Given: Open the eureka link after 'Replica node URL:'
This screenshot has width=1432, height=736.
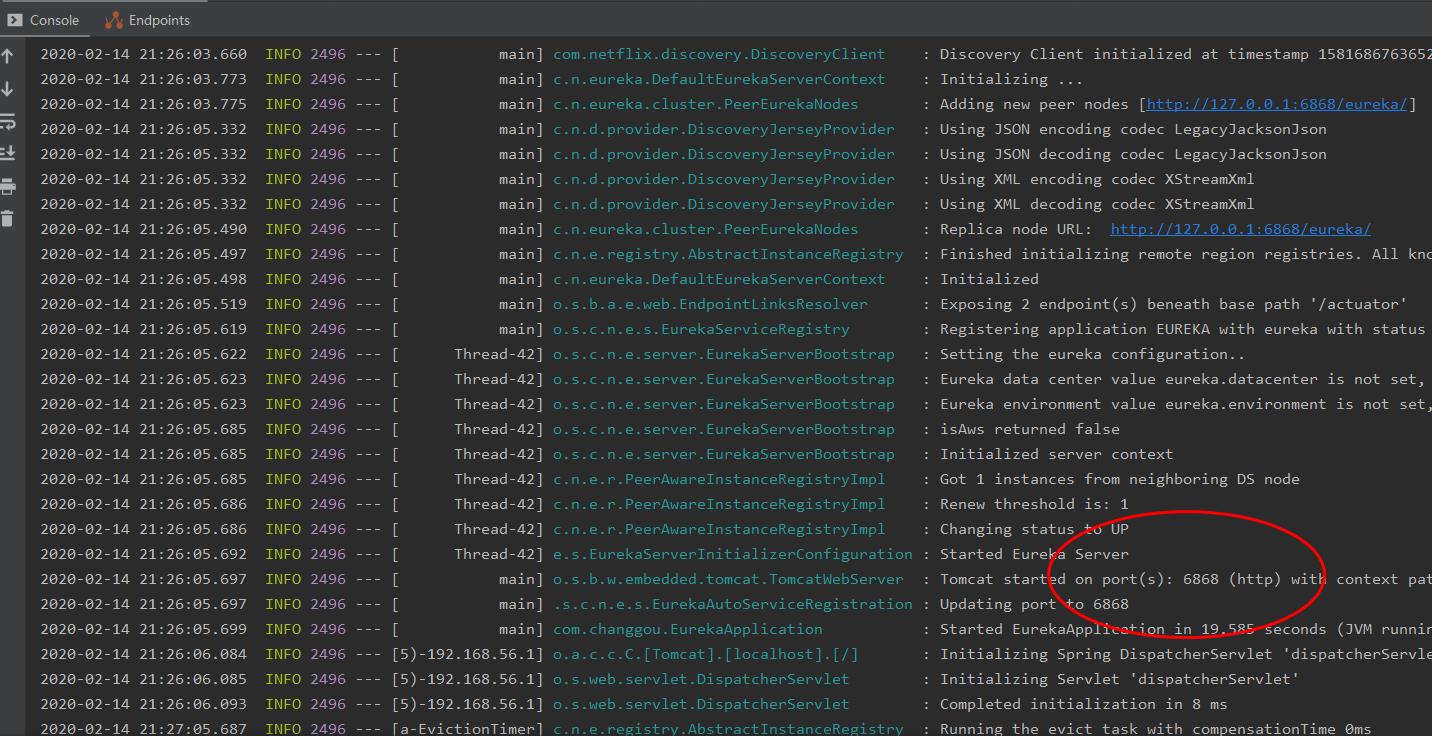Looking at the screenshot, I should coord(1240,229).
